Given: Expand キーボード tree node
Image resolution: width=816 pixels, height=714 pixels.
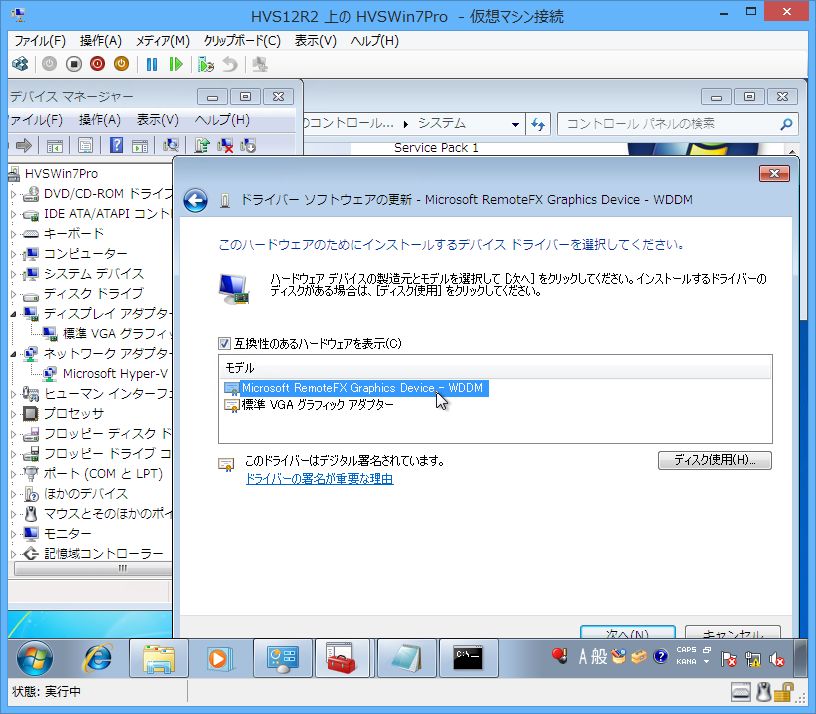Looking at the screenshot, I should point(14,234).
